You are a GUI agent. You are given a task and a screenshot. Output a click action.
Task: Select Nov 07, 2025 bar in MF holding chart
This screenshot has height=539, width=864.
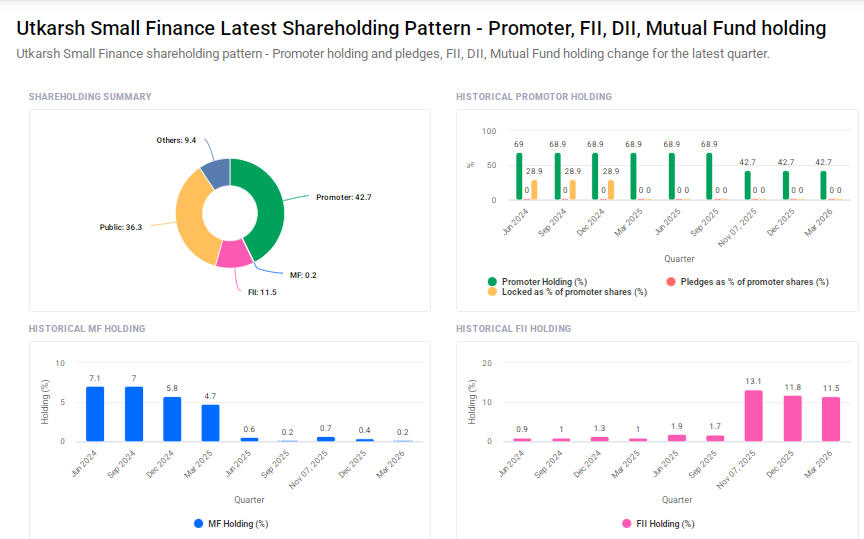tap(326, 439)
